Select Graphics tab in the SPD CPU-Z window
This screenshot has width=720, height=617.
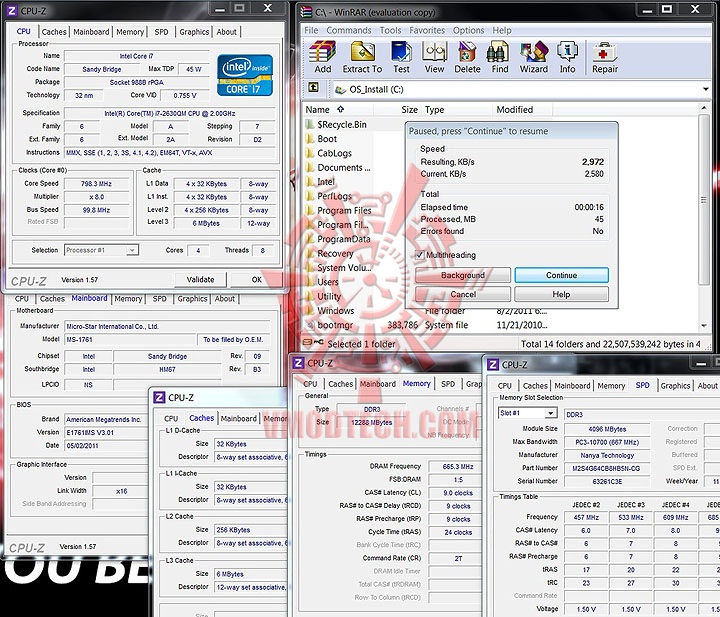675,386
